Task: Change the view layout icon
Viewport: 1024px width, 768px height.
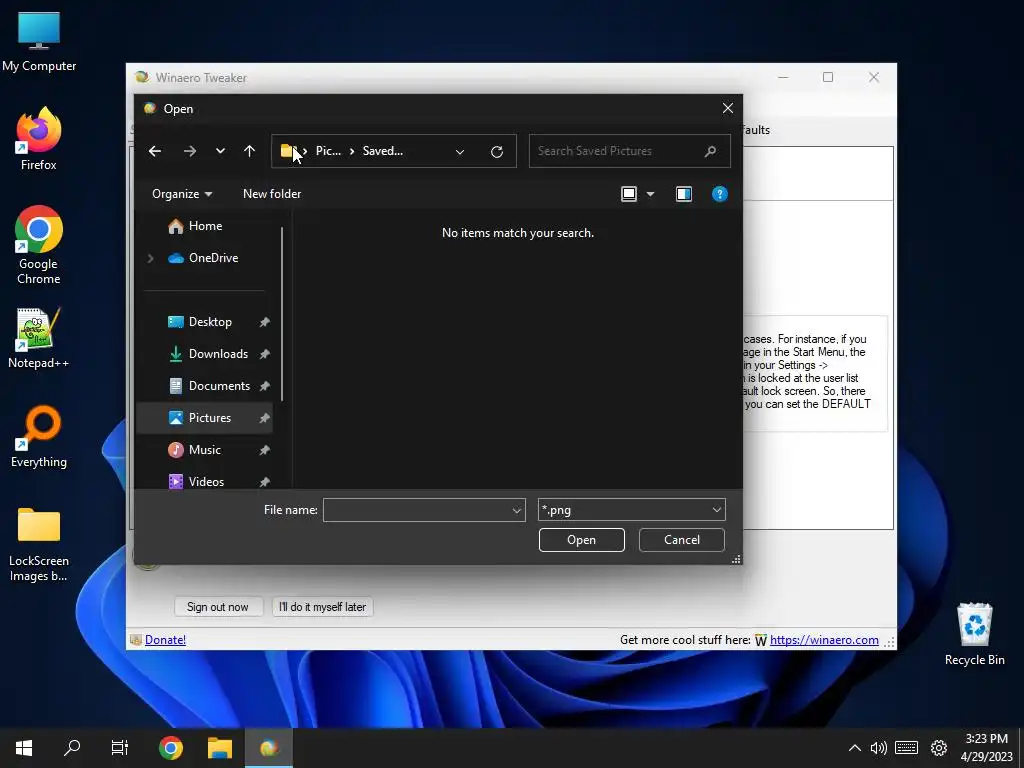Action: pos(629,194)
